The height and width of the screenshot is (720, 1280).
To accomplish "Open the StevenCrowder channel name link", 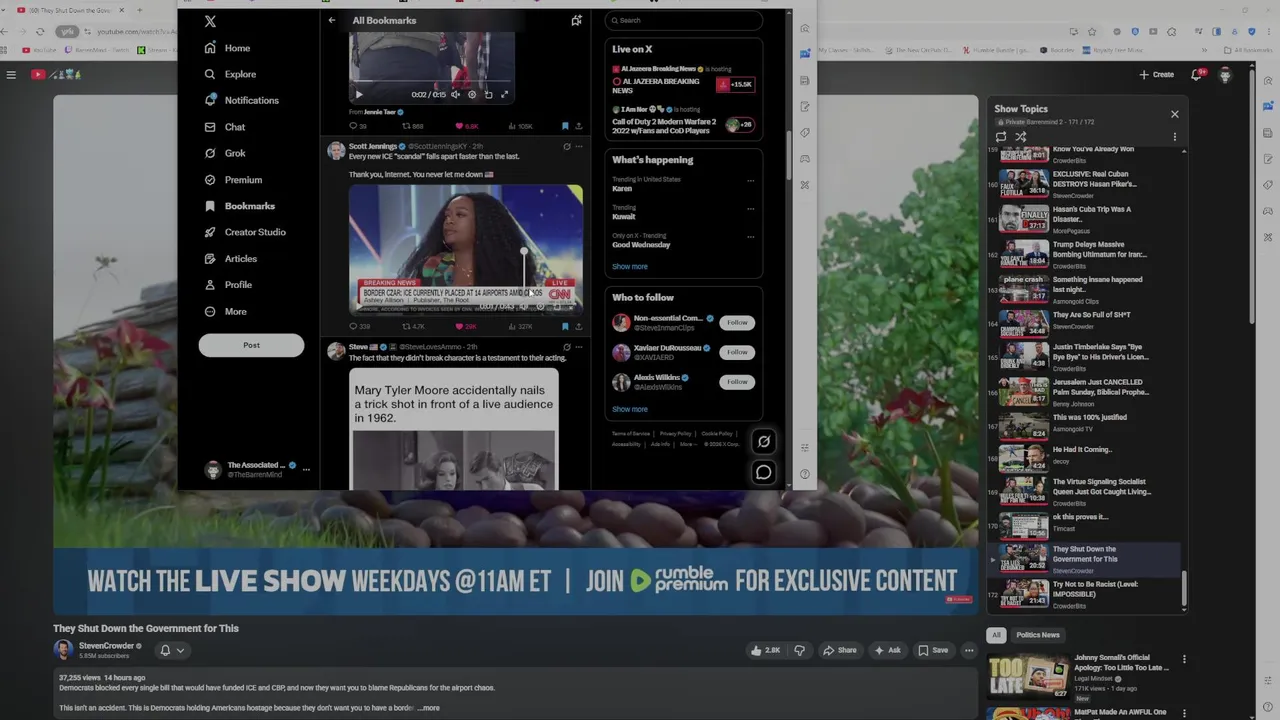I will pos(106,646).
